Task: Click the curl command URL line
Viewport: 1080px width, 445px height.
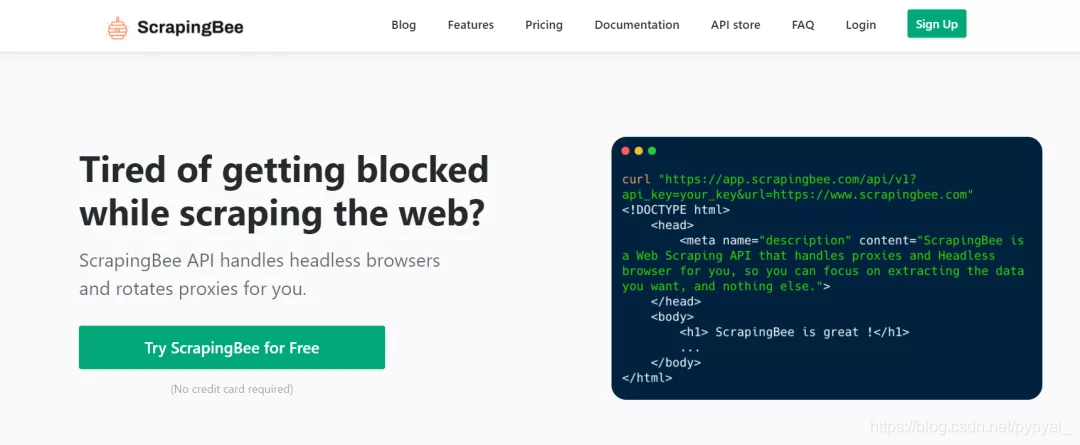Action: click(x=769, y=180)
